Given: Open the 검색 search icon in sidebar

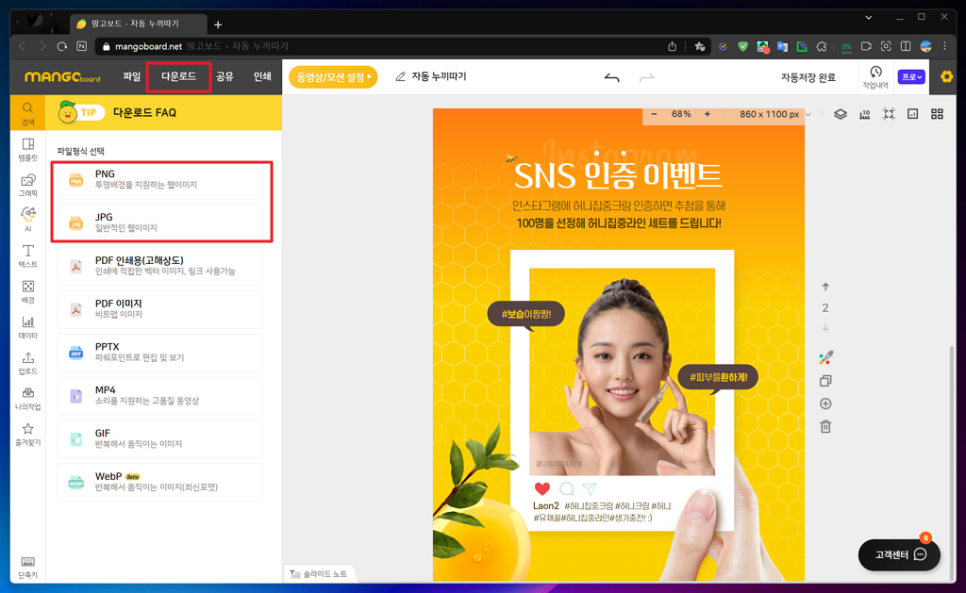Looking at the screenshot, I should [x=28, y=113].
